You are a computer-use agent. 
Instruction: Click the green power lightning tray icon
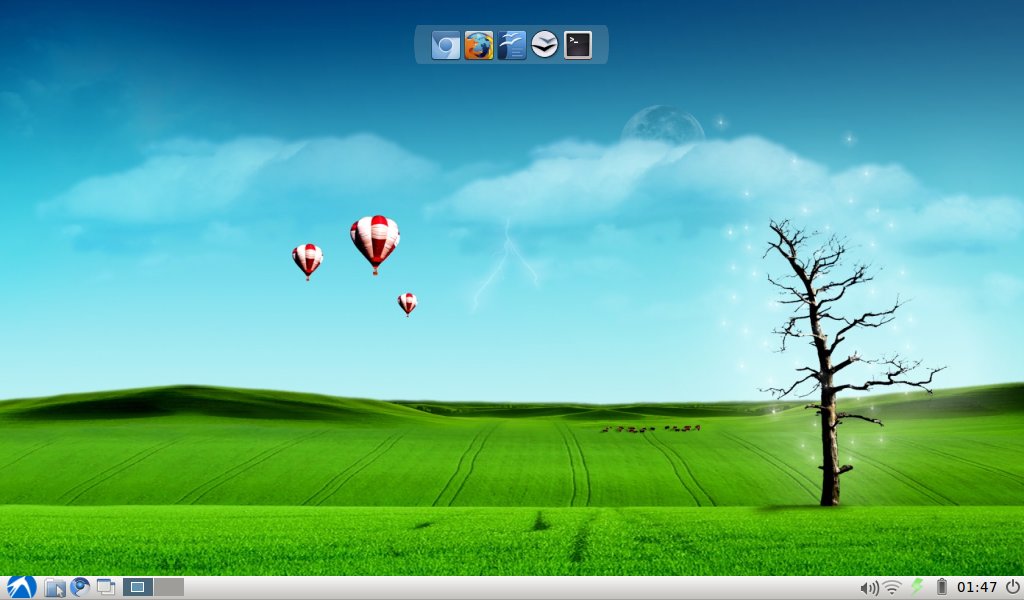pyautogui.click(x=918, y=587)
